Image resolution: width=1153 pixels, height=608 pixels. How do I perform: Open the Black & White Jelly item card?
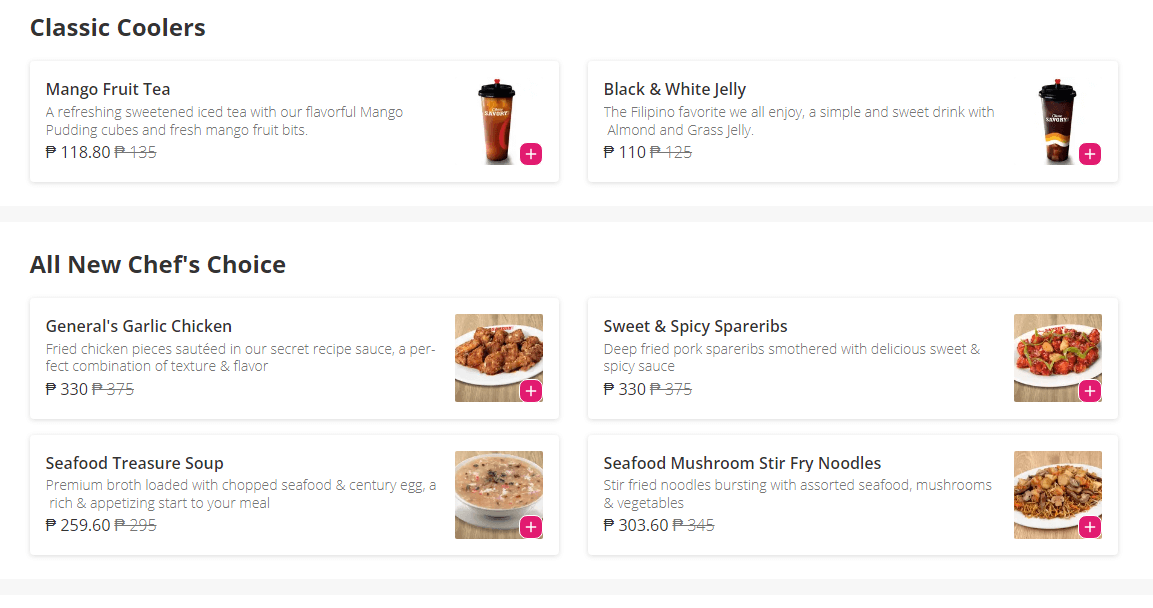coord(675,89)
